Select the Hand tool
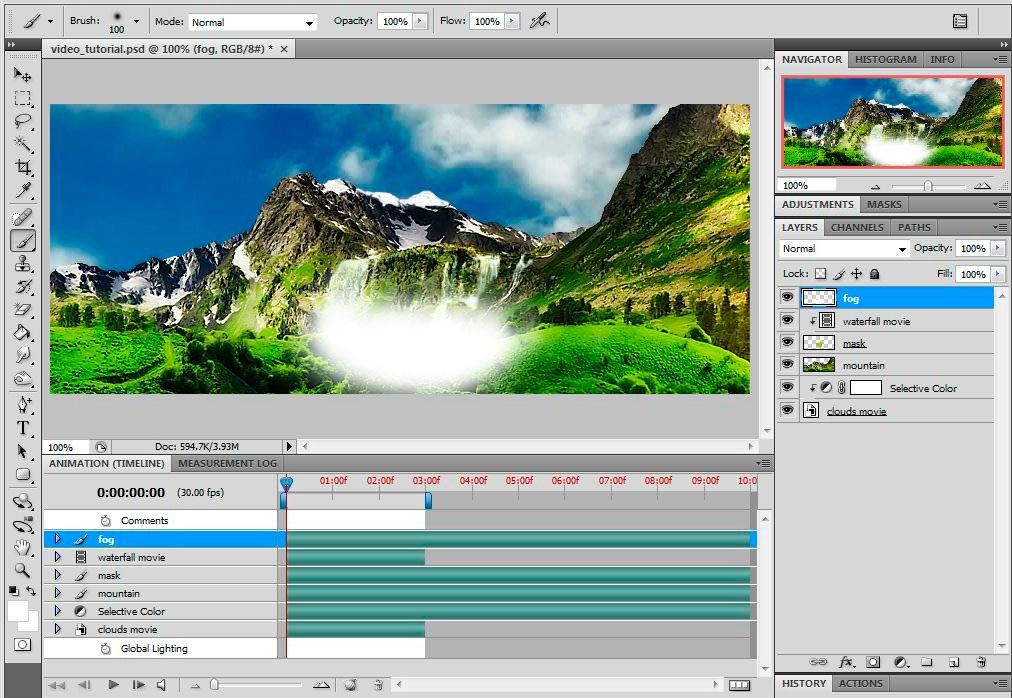The height and width of the screenshot is (698, 1012). point(23,548)
